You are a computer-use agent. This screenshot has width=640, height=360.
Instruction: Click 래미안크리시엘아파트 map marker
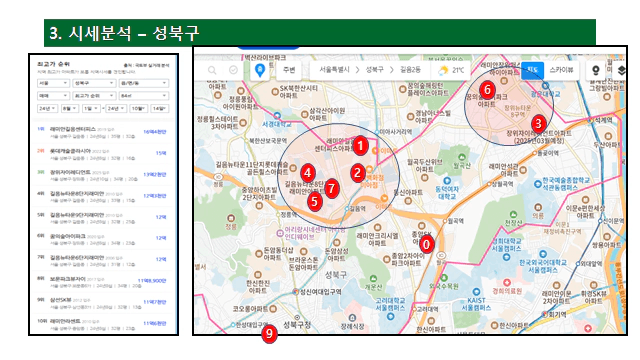378,227
